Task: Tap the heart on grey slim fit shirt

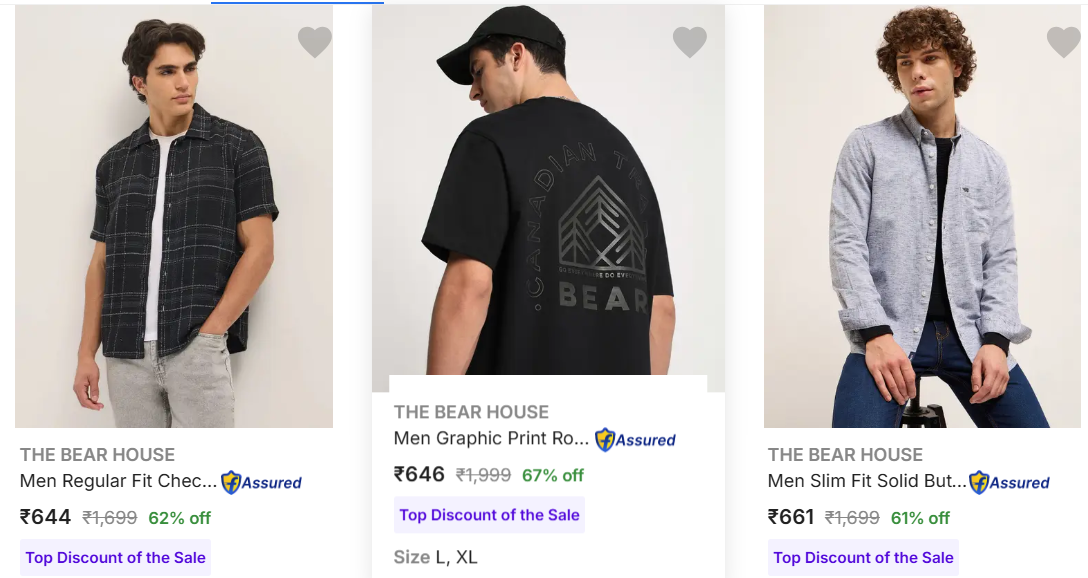Action: [x=1064, y=42]
